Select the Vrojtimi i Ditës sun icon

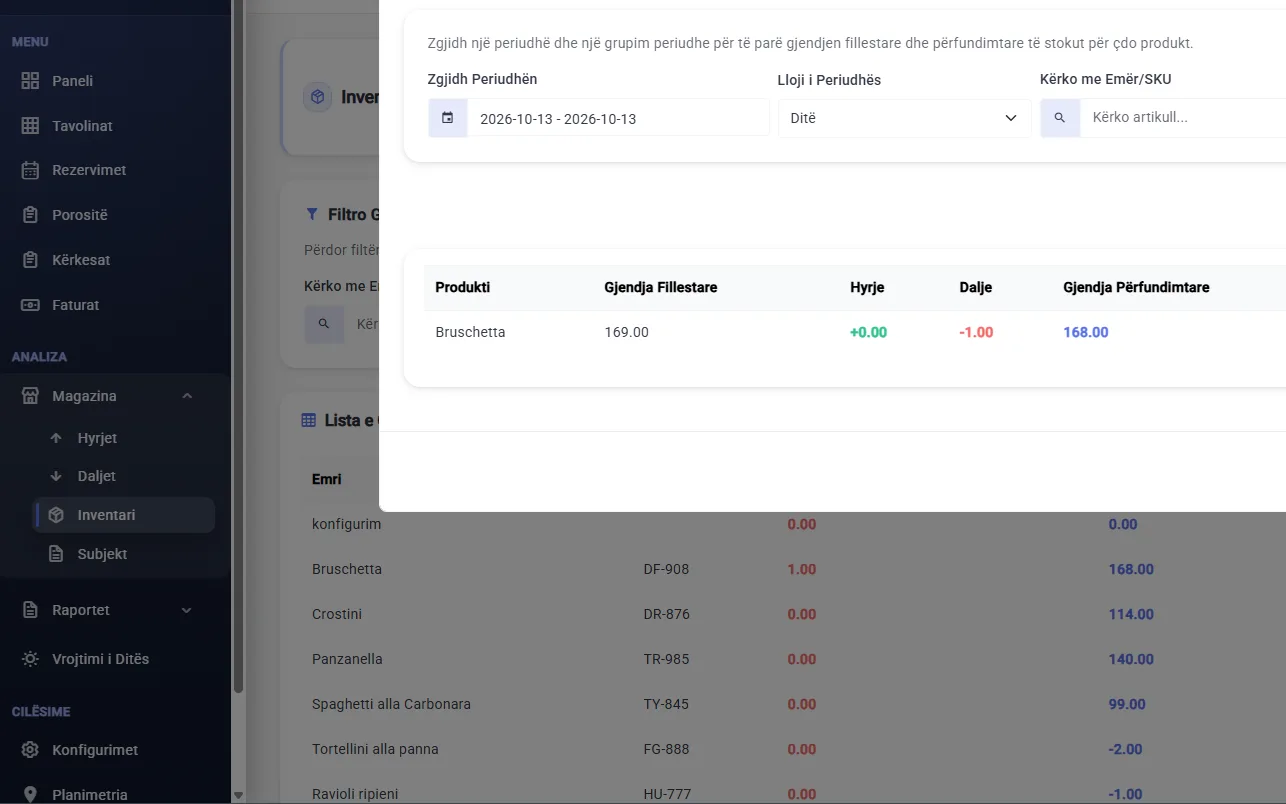point(30,659)
